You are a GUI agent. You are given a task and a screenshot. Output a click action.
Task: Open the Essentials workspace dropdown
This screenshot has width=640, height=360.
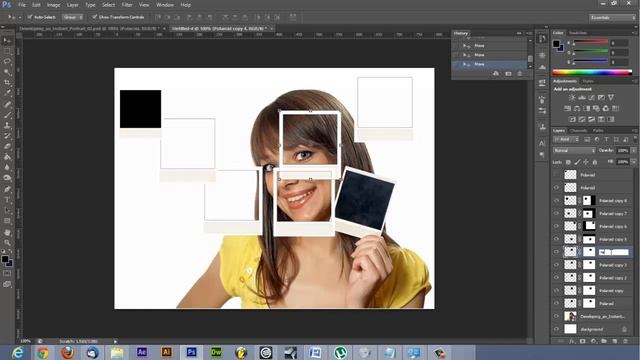tap(612, 18)
